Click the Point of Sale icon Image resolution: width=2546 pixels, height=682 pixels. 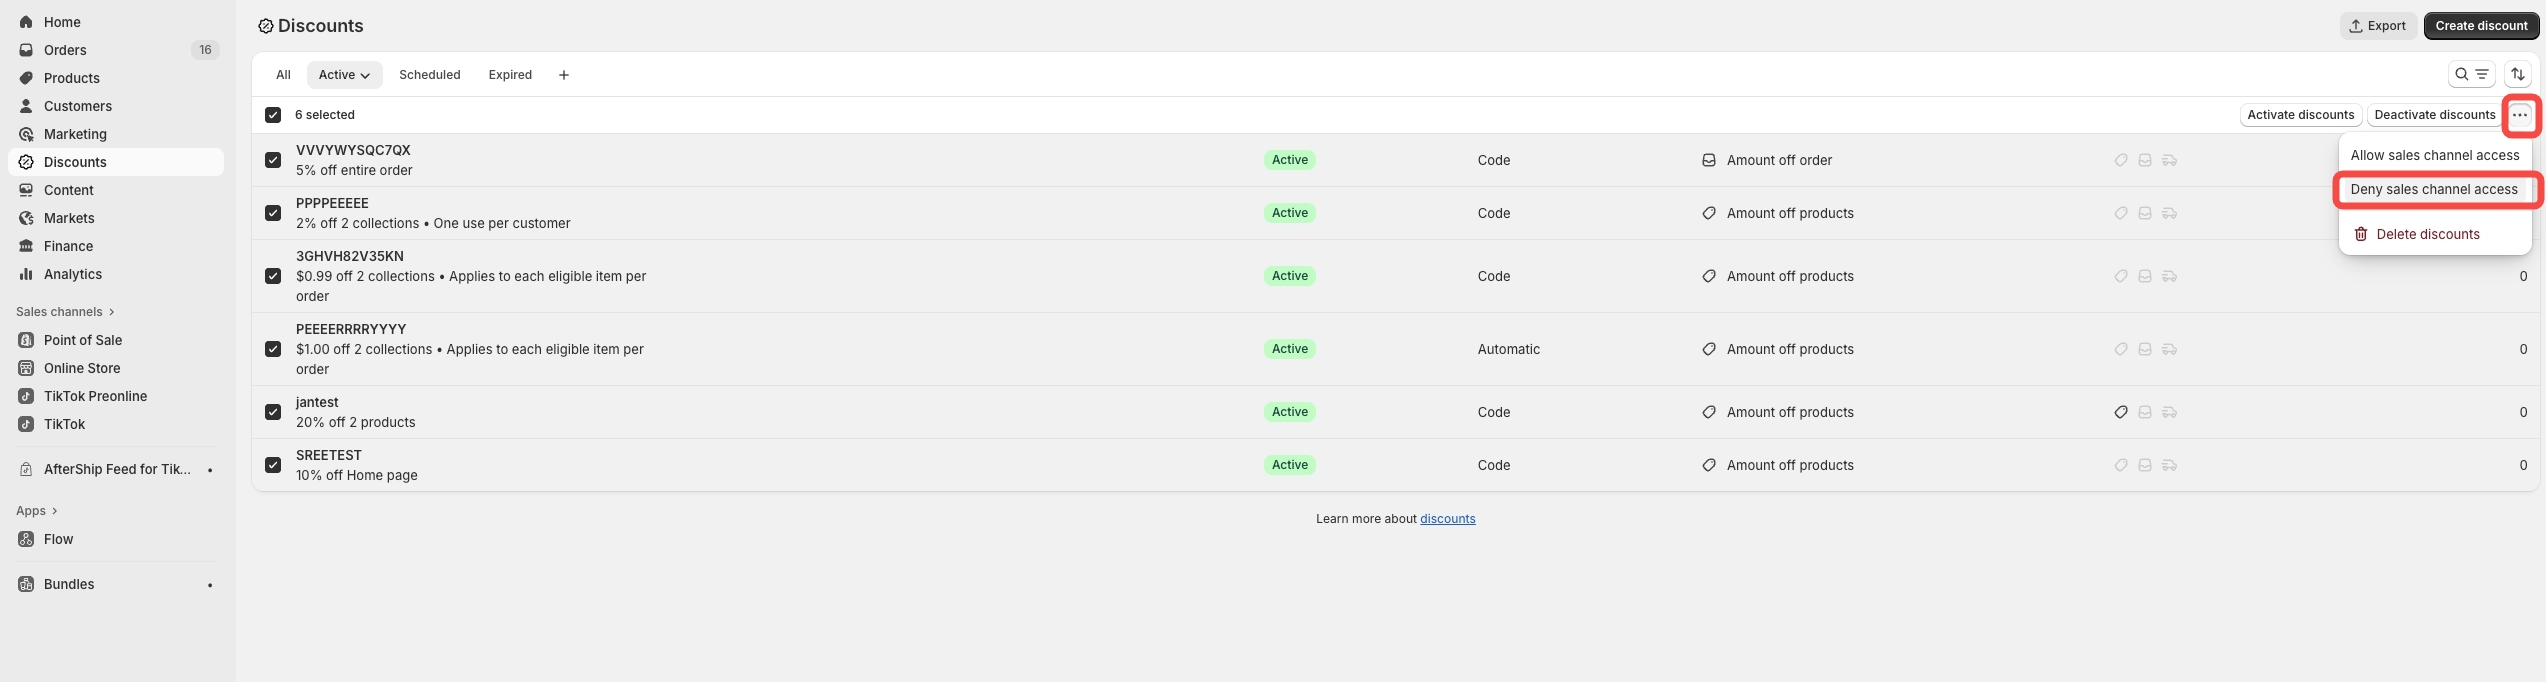tap(26, 340)
